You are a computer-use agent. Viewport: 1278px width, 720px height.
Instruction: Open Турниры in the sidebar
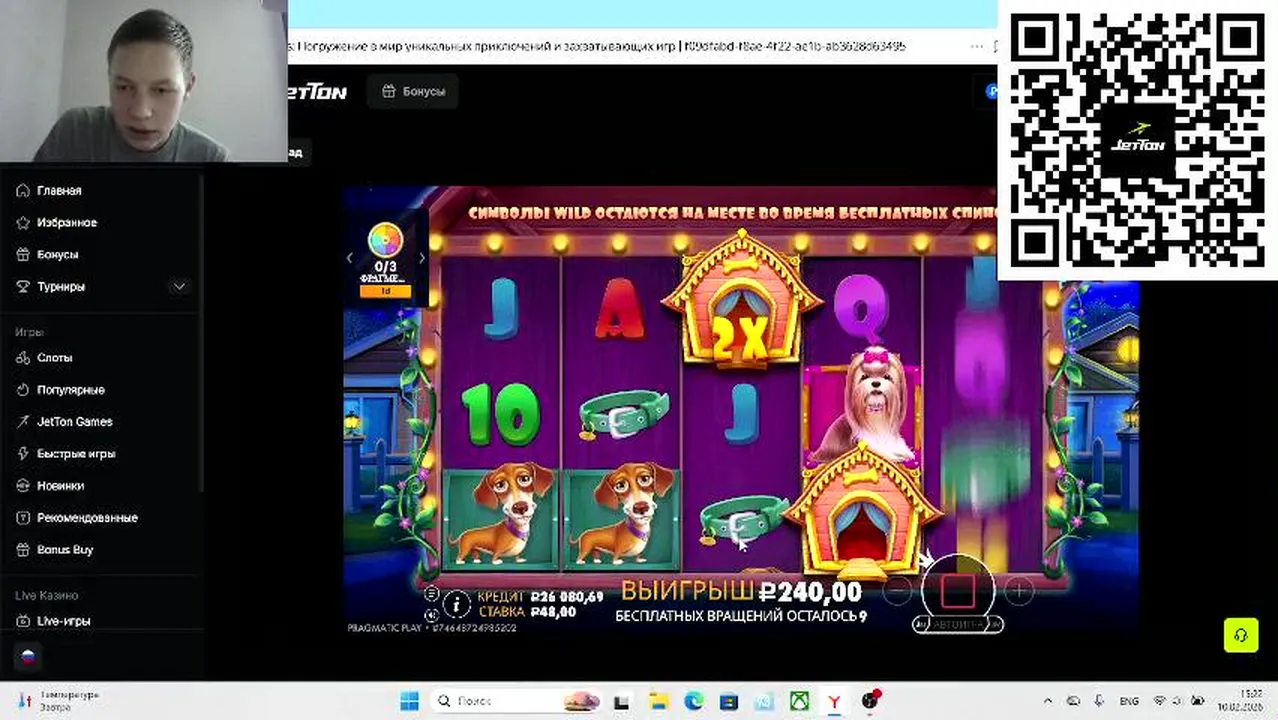pyautogui.click(x=61, y=286)
